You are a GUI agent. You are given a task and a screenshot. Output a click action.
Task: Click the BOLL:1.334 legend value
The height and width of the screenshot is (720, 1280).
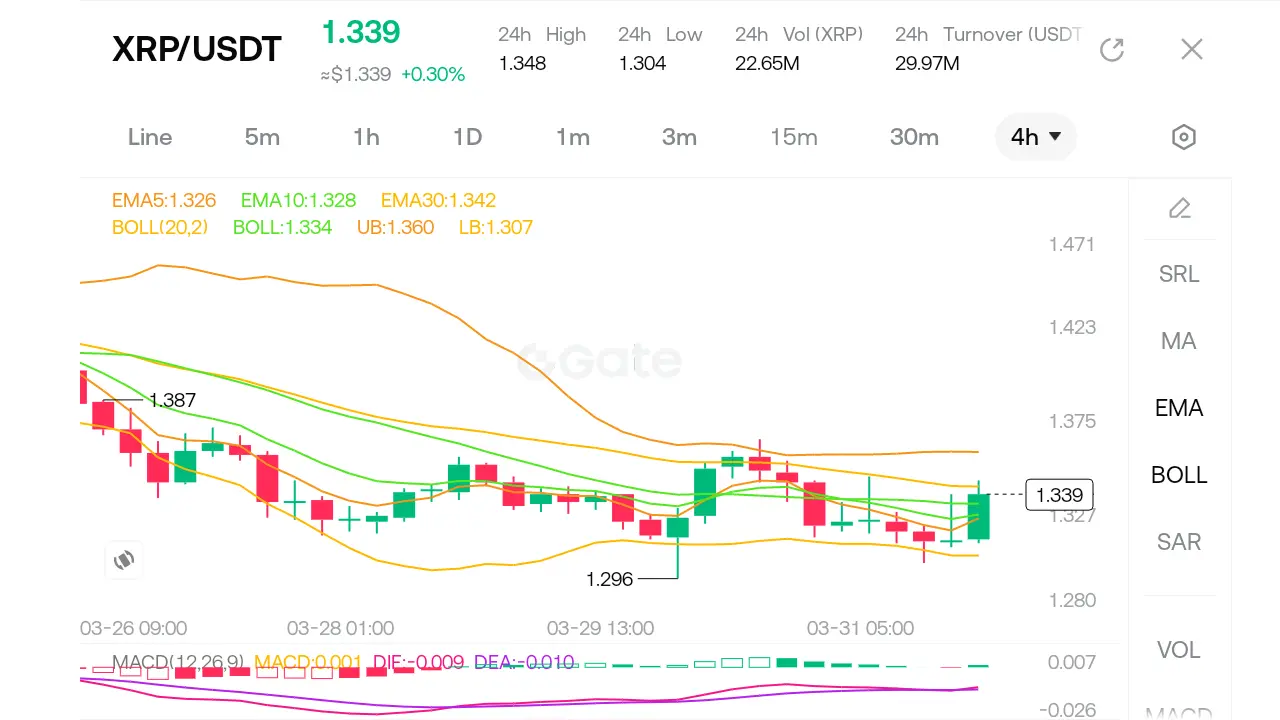(282, 227)
